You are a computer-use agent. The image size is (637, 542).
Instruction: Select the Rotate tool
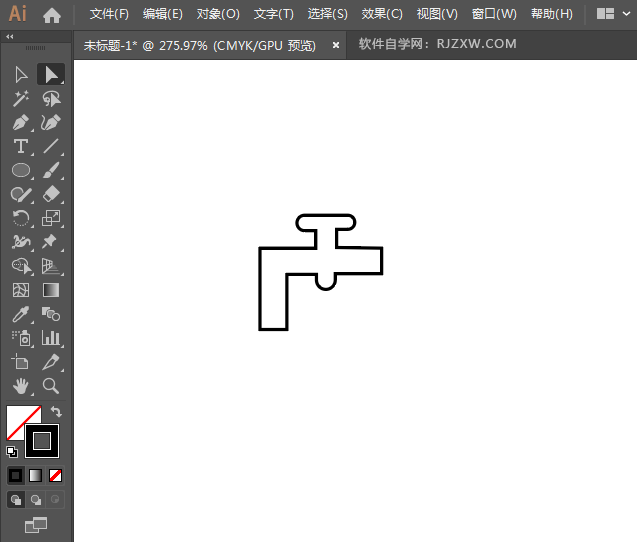pos(21,218)
